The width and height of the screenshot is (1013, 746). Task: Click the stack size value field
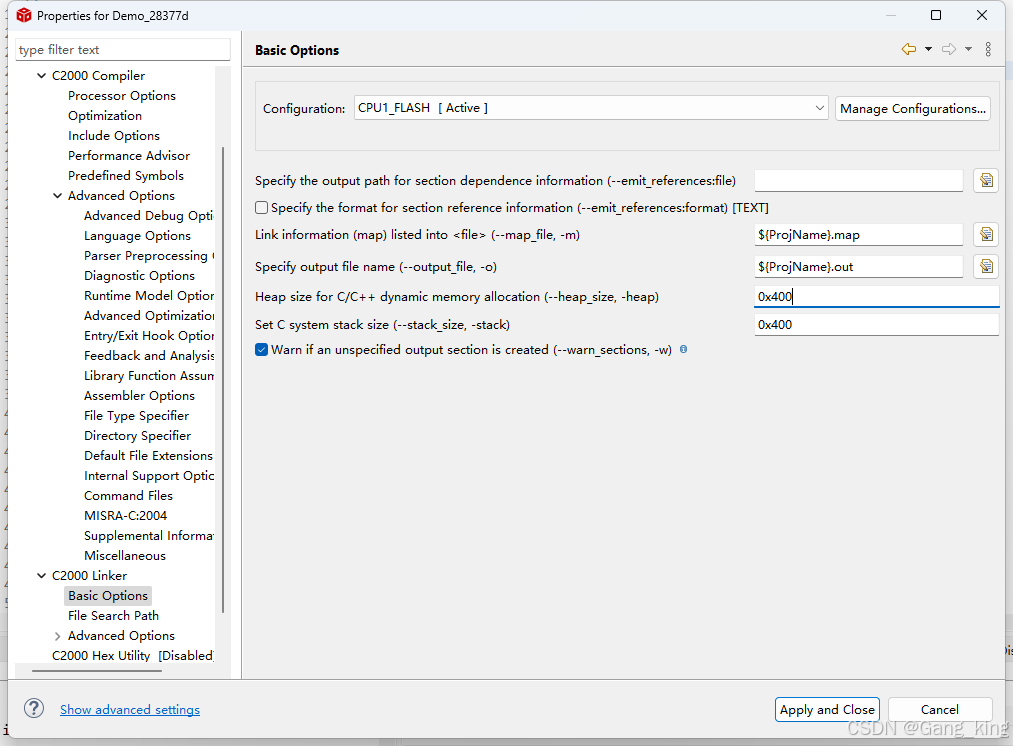point(877,324)
